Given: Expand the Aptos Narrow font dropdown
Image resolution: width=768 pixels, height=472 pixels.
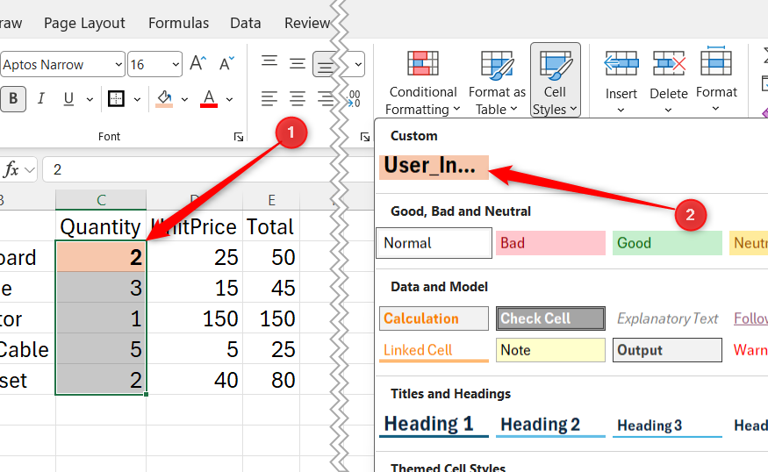Looking at the screenshot, I should [118, 65].
